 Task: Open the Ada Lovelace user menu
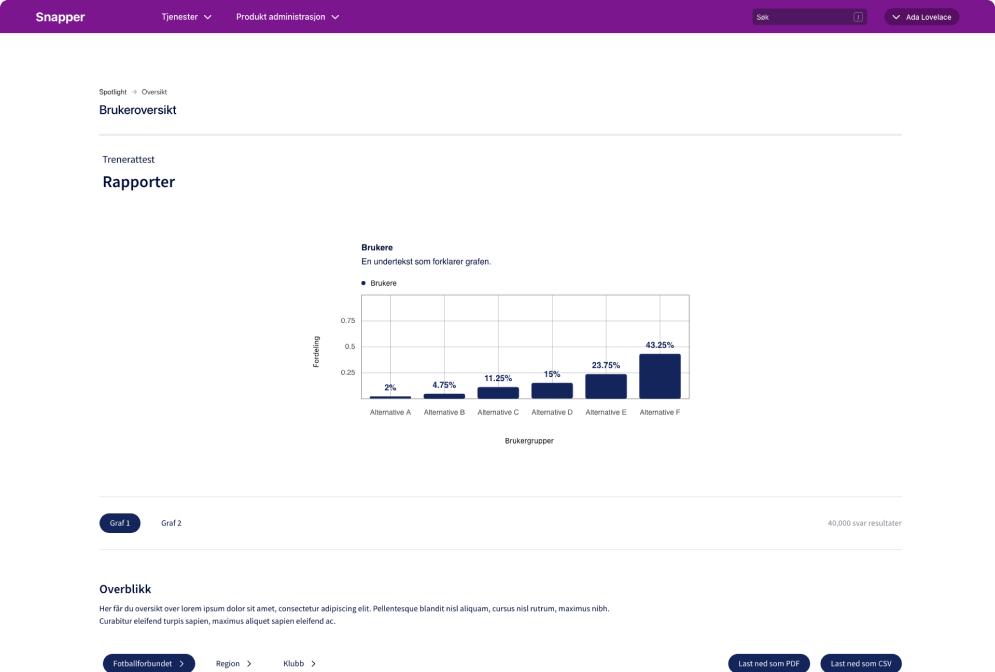pos(921,17)
